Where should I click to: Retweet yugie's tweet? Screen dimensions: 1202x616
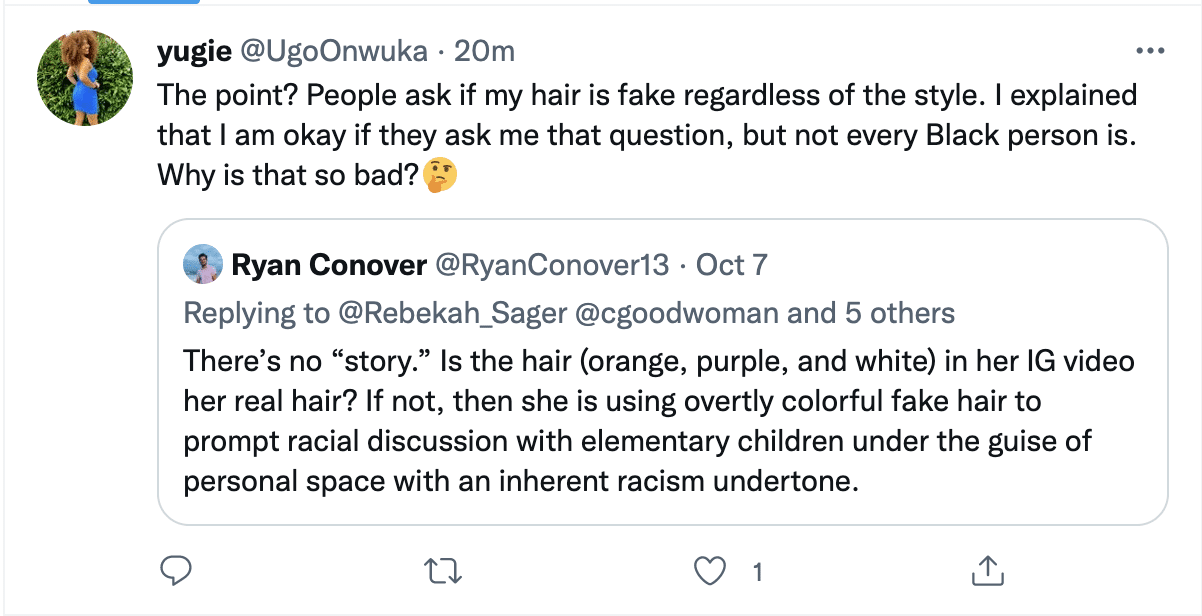(x=440, y=571)
